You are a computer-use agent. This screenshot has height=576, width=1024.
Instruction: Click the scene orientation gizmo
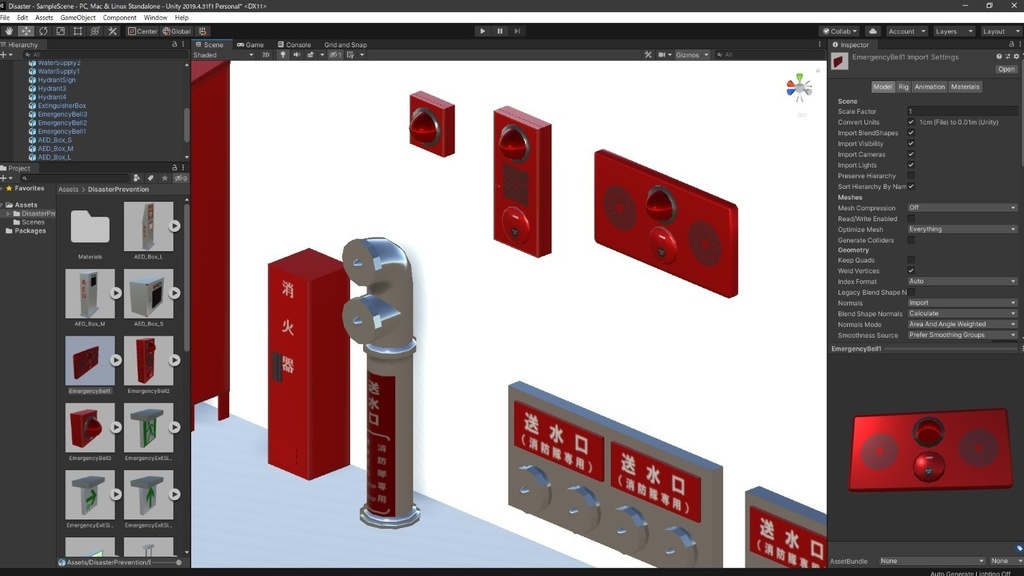point(799,88)
